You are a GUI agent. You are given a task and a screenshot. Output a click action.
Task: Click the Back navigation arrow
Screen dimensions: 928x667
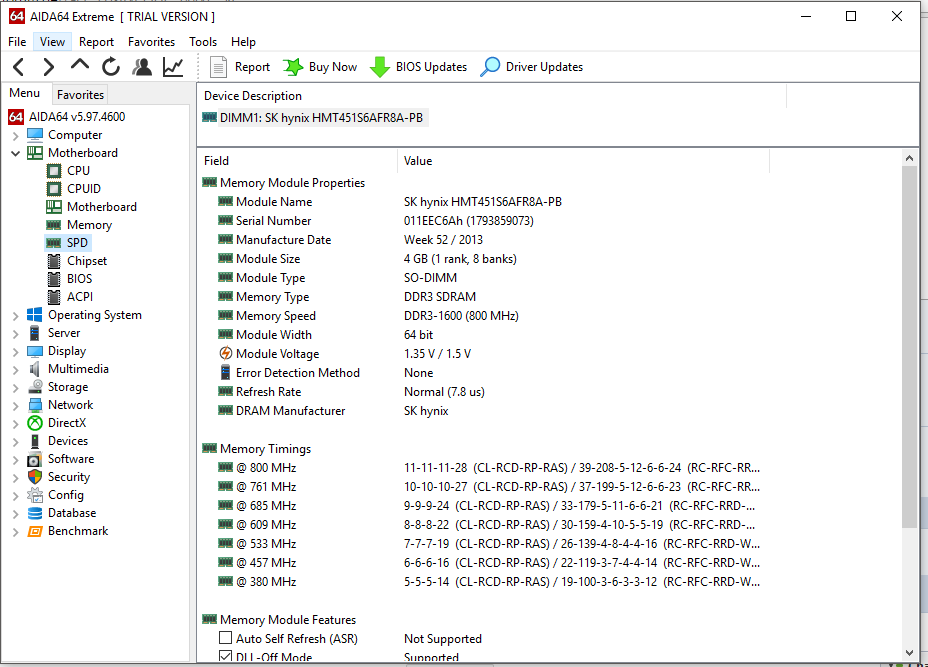(x=18, y=67)
